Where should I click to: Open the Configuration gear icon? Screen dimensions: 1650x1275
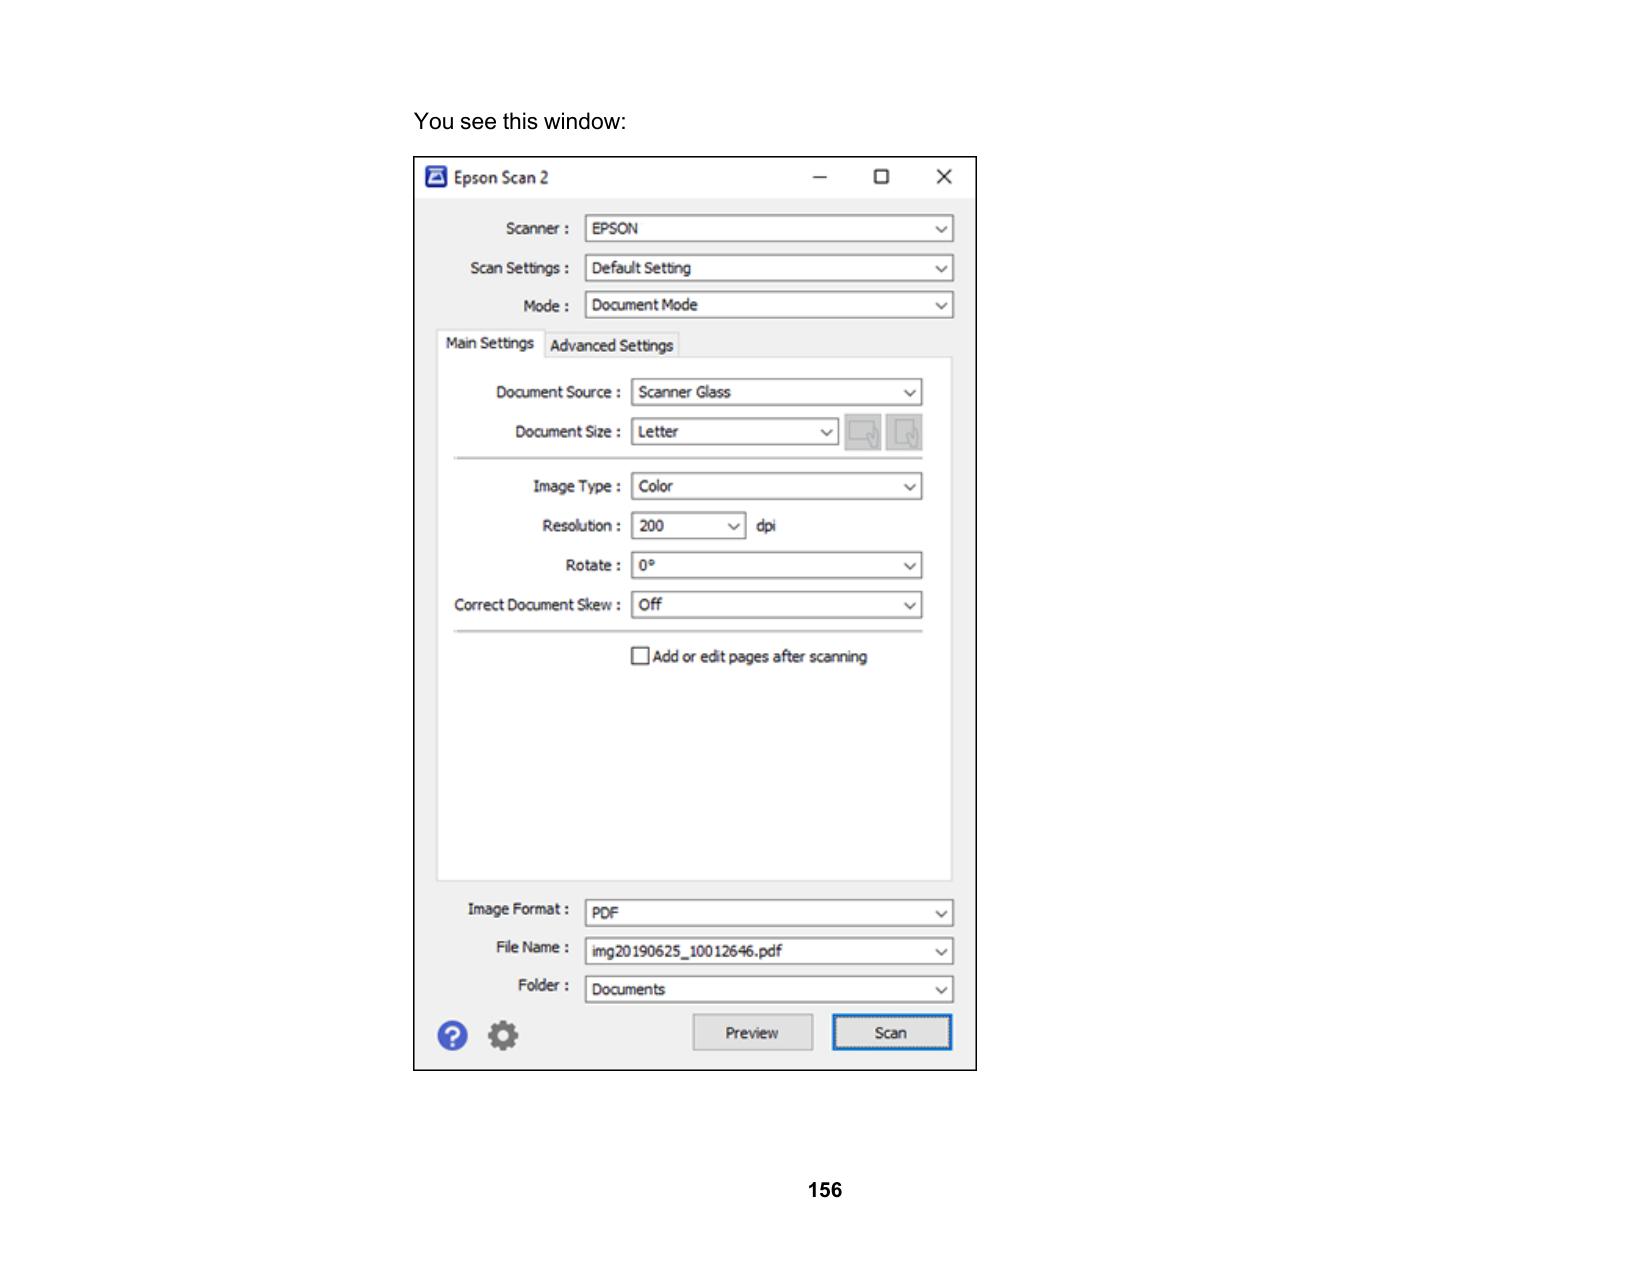[503, 1035]
